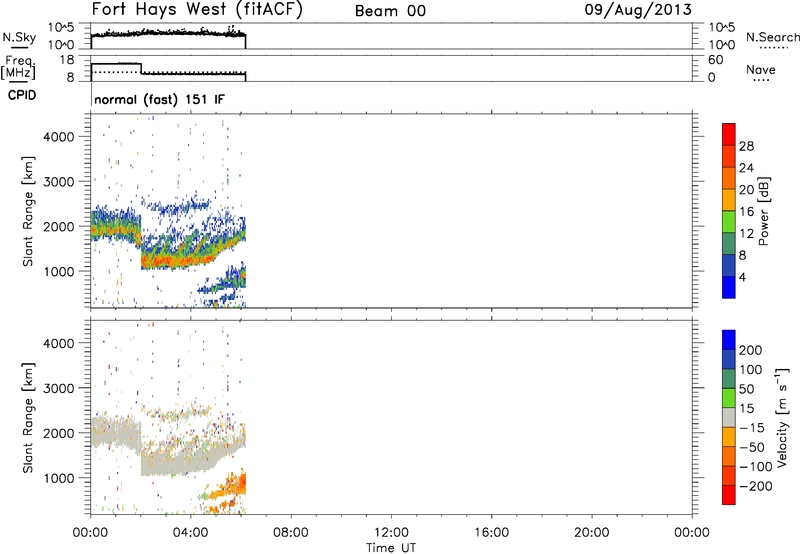Click the '10^5' tick at the right of the noise panel
This screenshot has width=800, height=554.
722,27
